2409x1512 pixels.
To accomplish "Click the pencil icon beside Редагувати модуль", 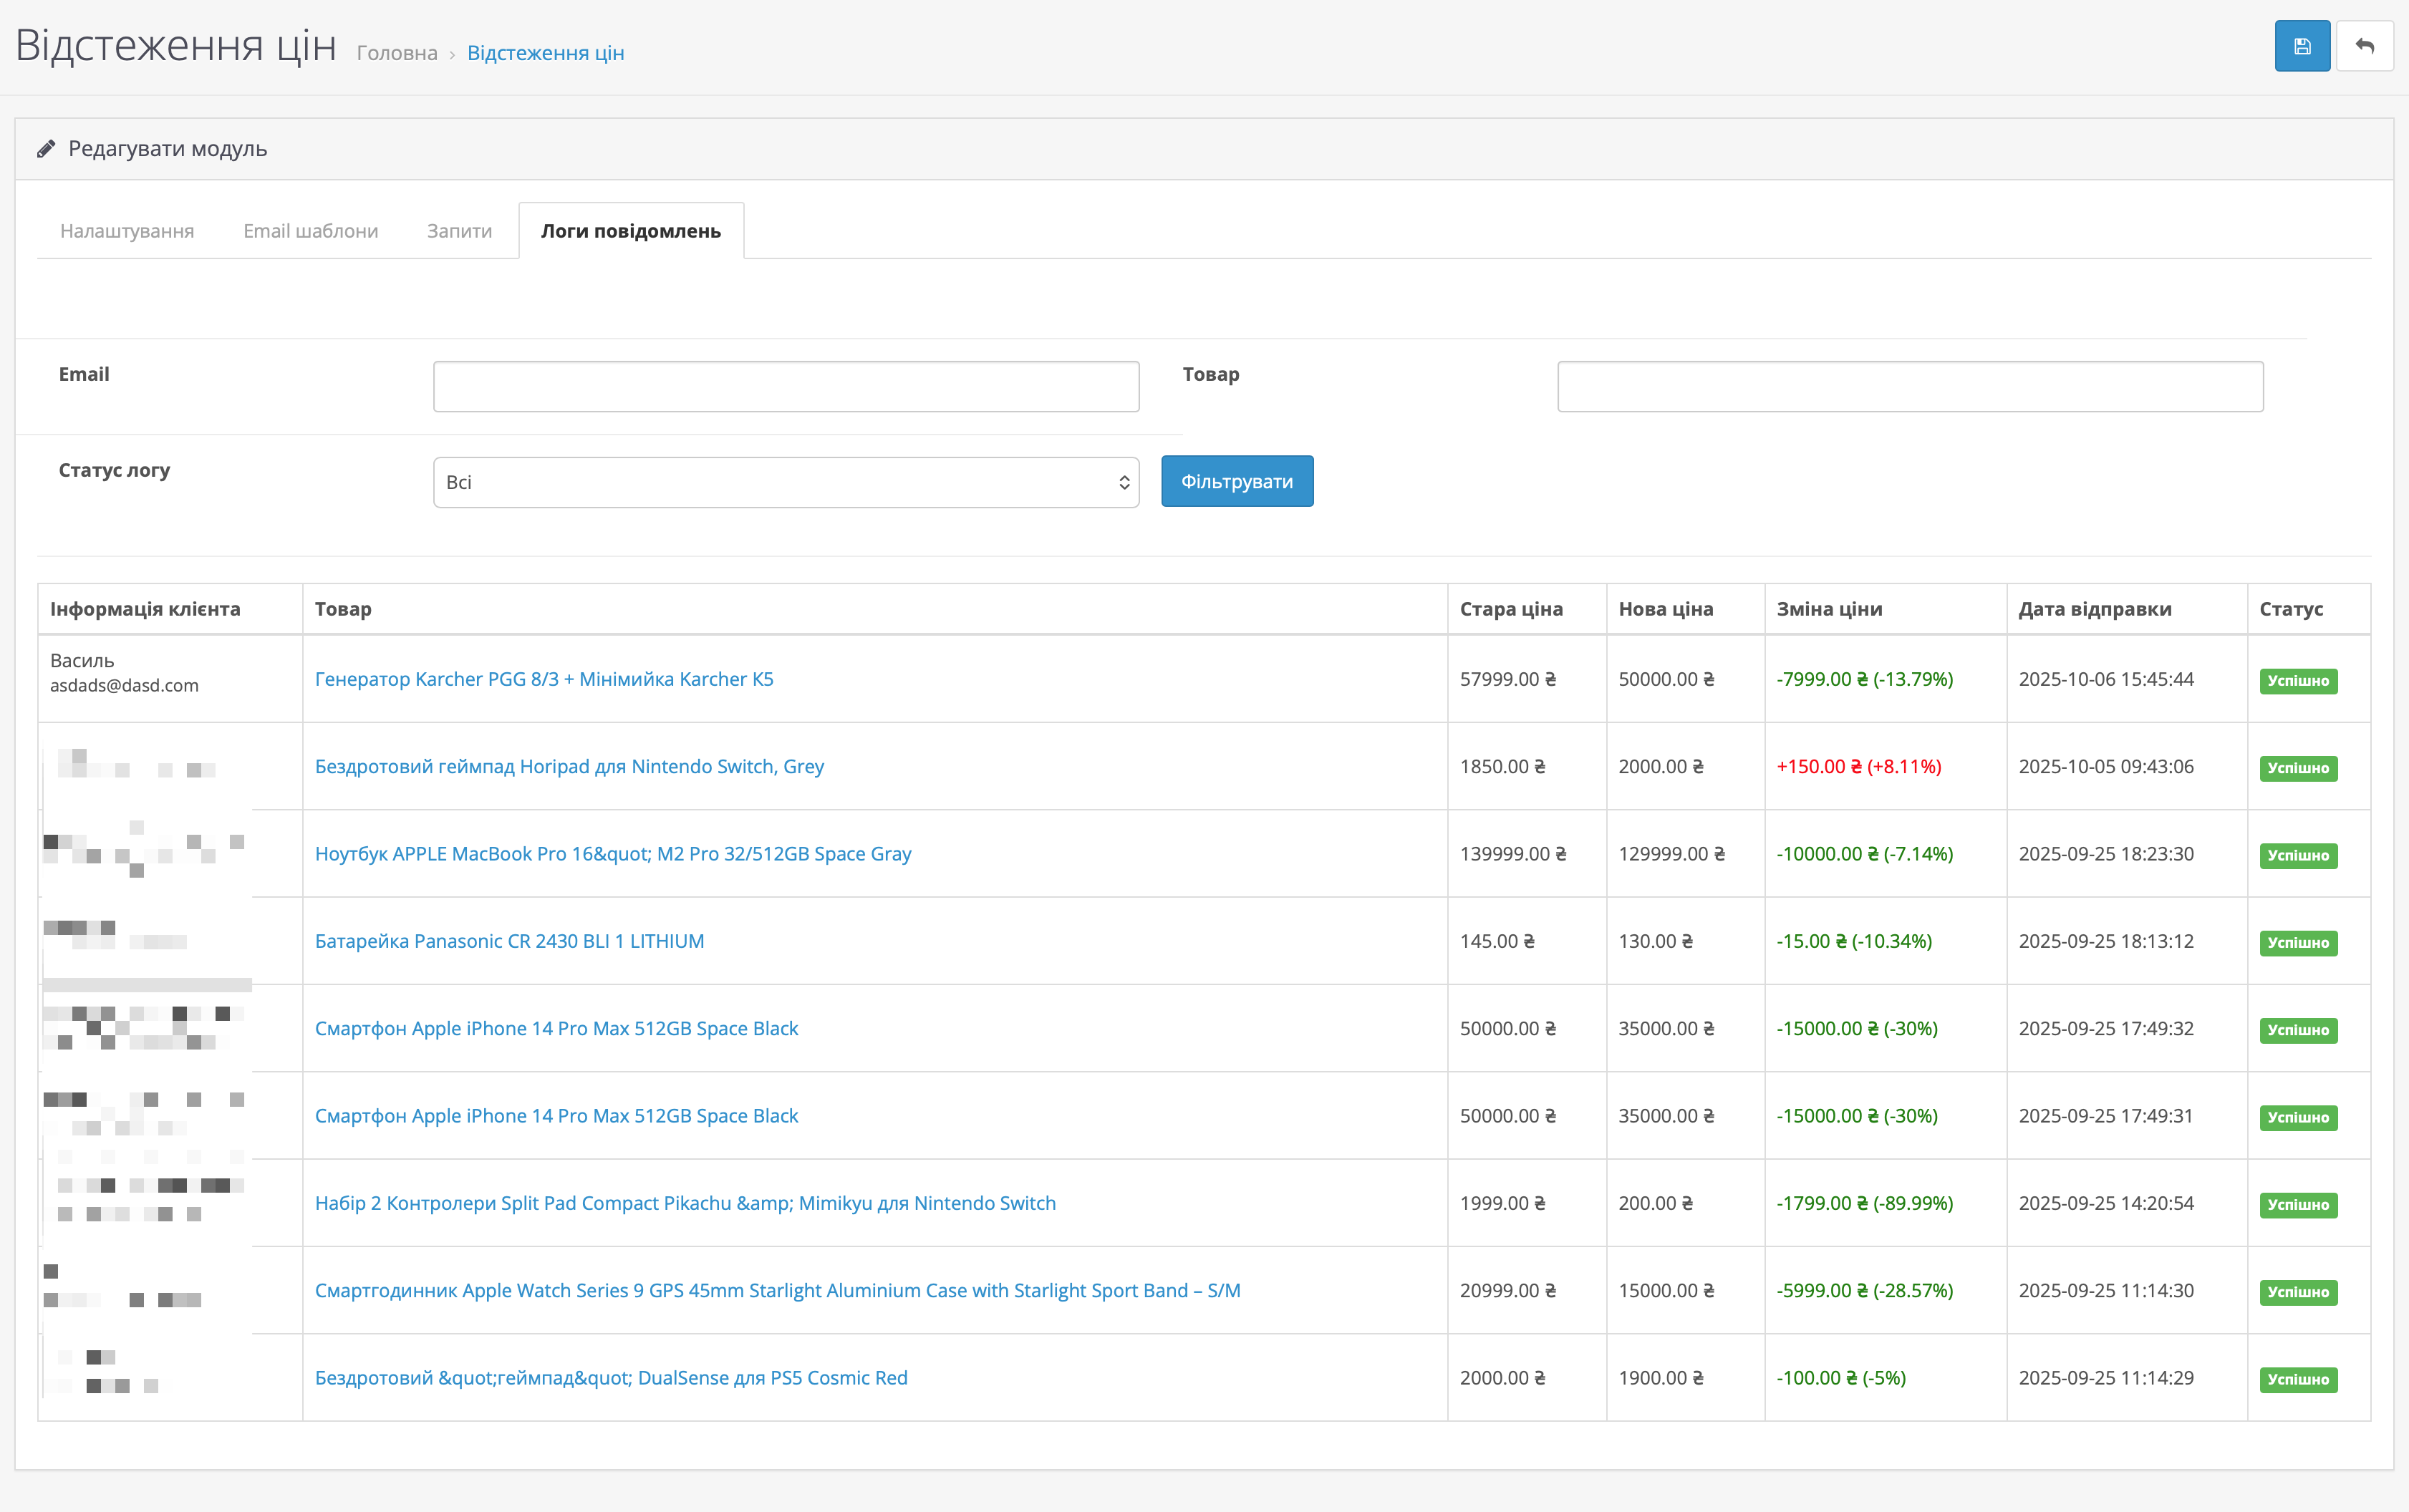I will pyautogui.click(x=46, y=149).
